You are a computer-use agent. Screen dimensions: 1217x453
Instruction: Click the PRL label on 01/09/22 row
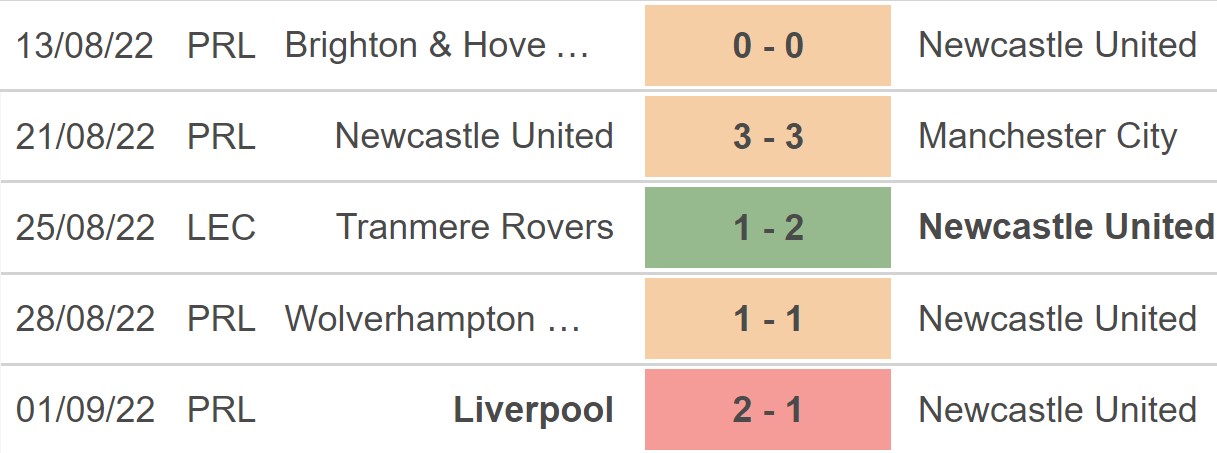point(221,410)
